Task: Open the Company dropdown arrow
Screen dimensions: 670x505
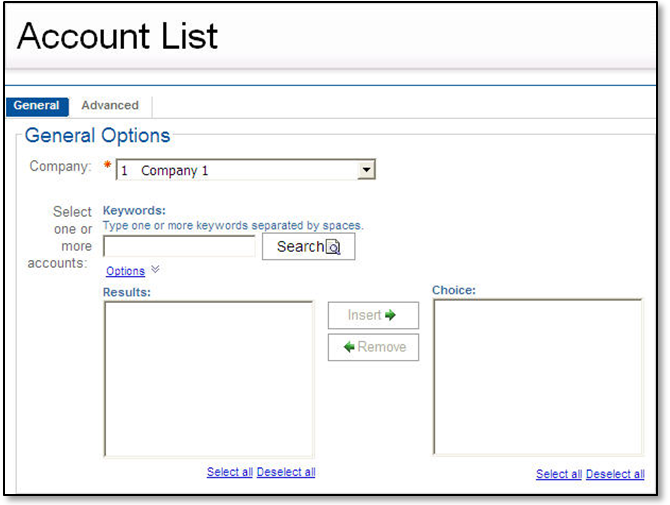Action: click(x=366, y=170)
